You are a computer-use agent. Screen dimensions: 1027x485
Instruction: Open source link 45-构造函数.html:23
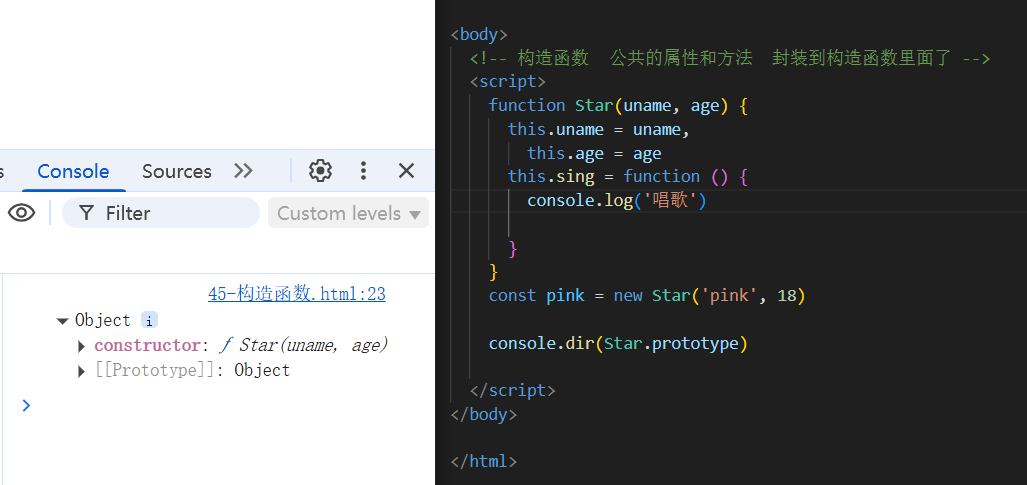coord(297,294)
